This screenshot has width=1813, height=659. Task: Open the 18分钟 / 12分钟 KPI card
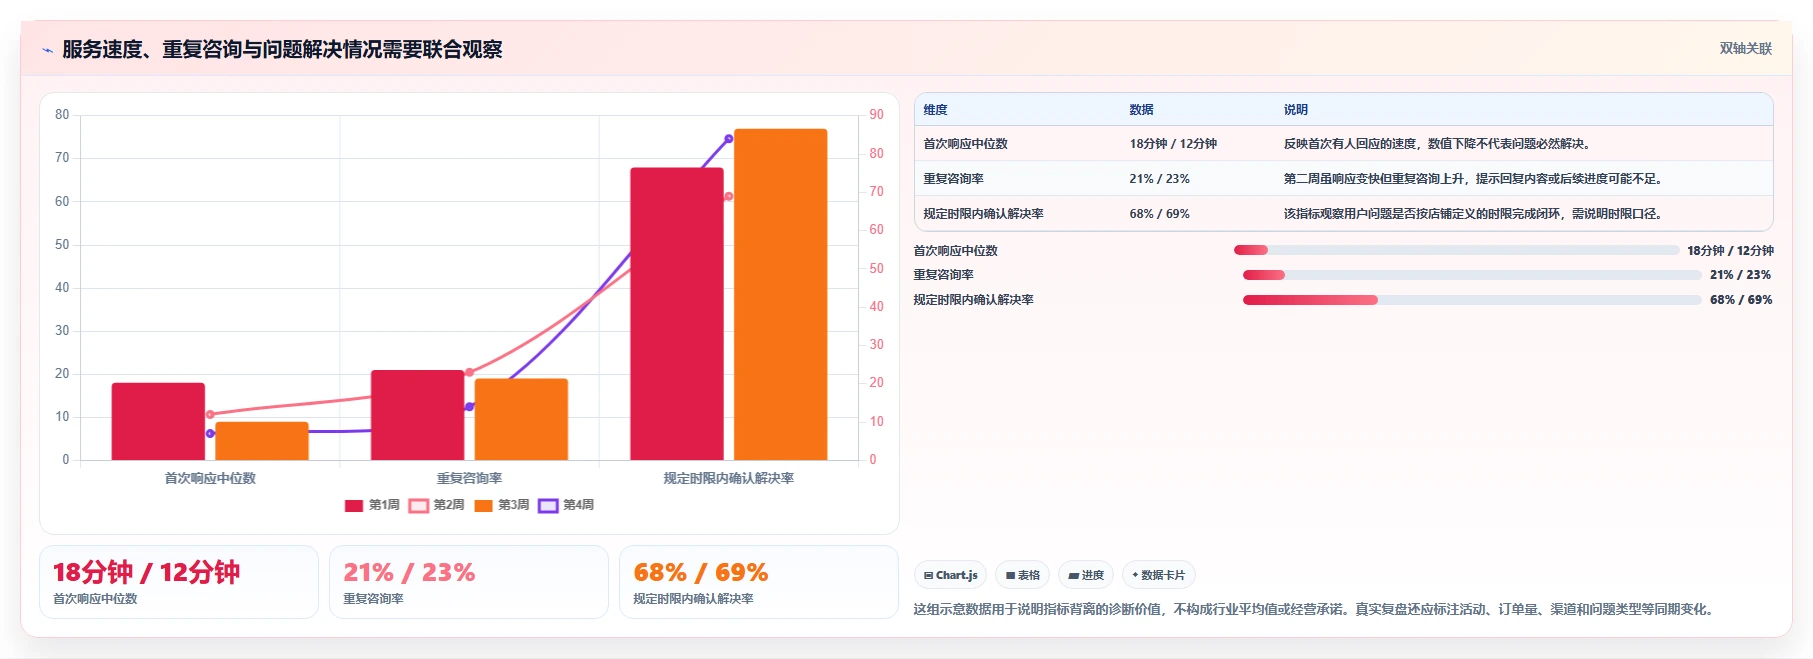click(x=179, y=582)
